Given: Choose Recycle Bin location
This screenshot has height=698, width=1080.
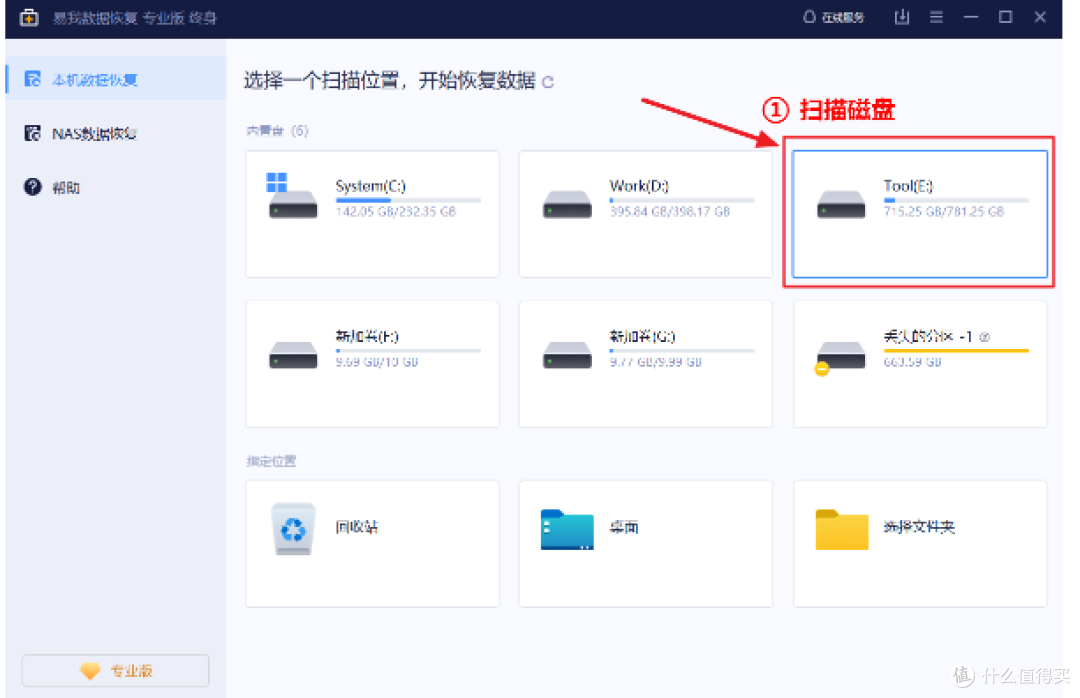Looking at the screenshot, I should (x=372, y=544).
